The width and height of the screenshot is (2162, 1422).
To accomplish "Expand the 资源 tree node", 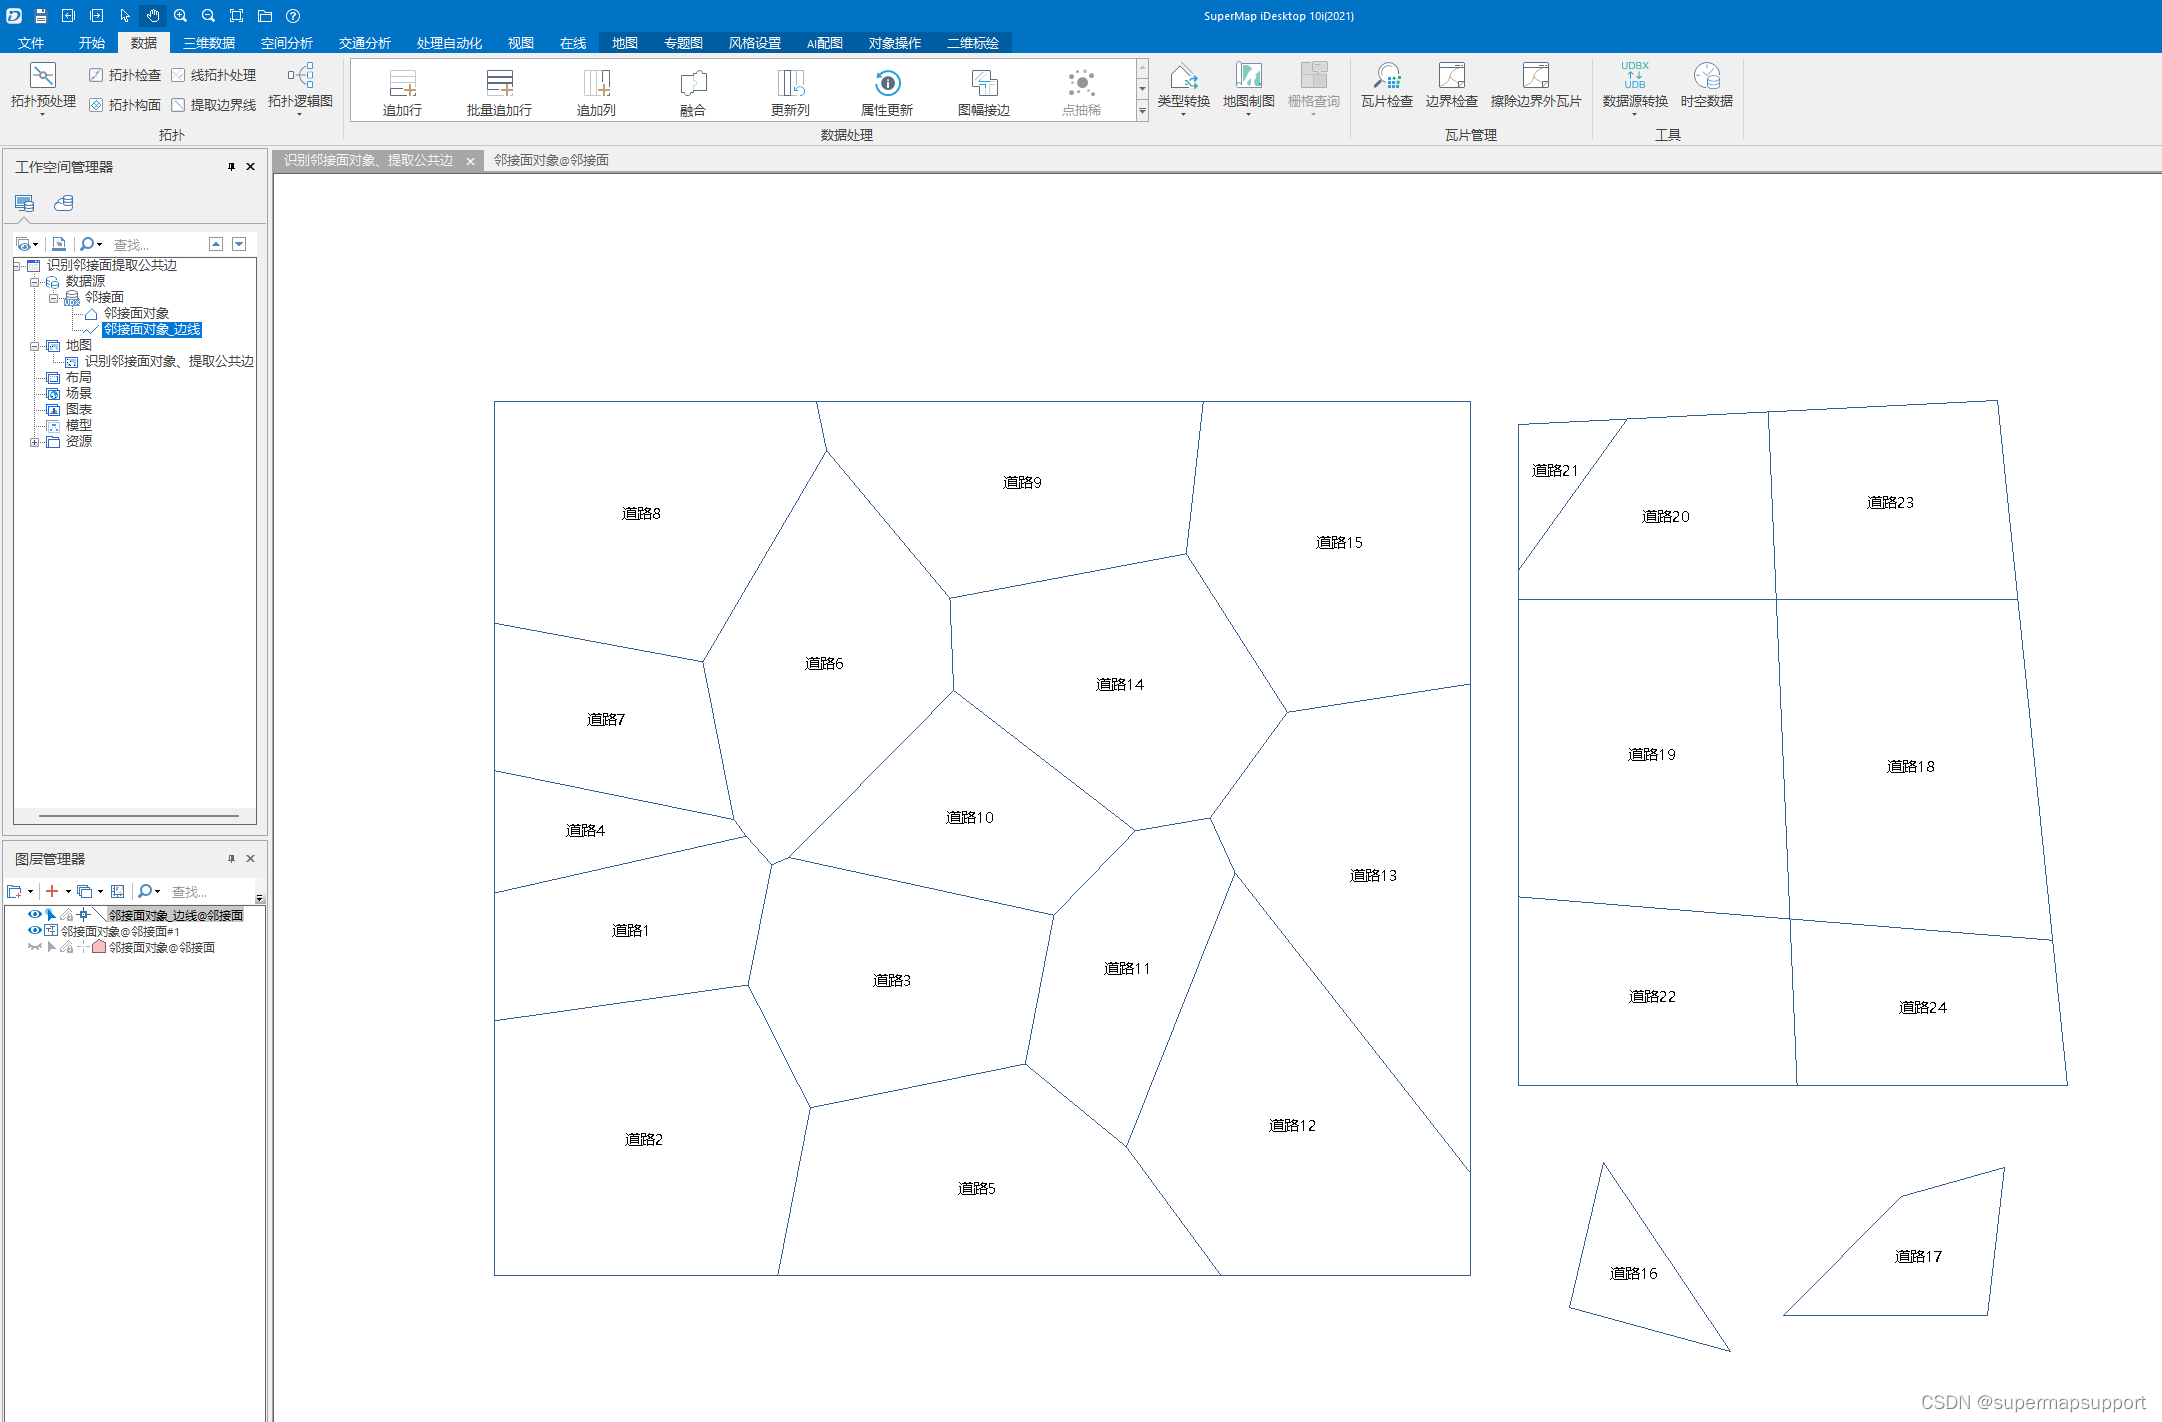I will (35, 442).
